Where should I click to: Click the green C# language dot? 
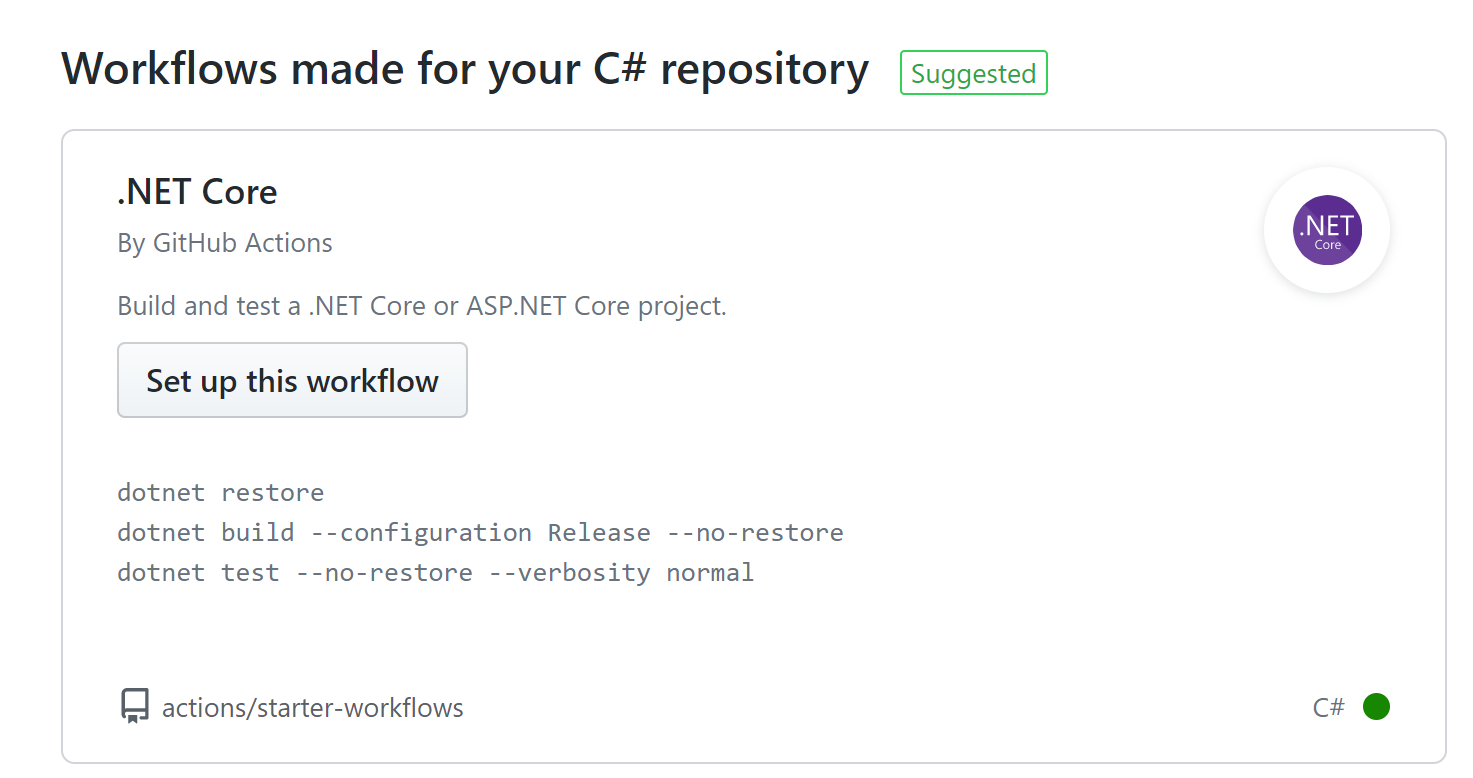tap(1376, 707)
